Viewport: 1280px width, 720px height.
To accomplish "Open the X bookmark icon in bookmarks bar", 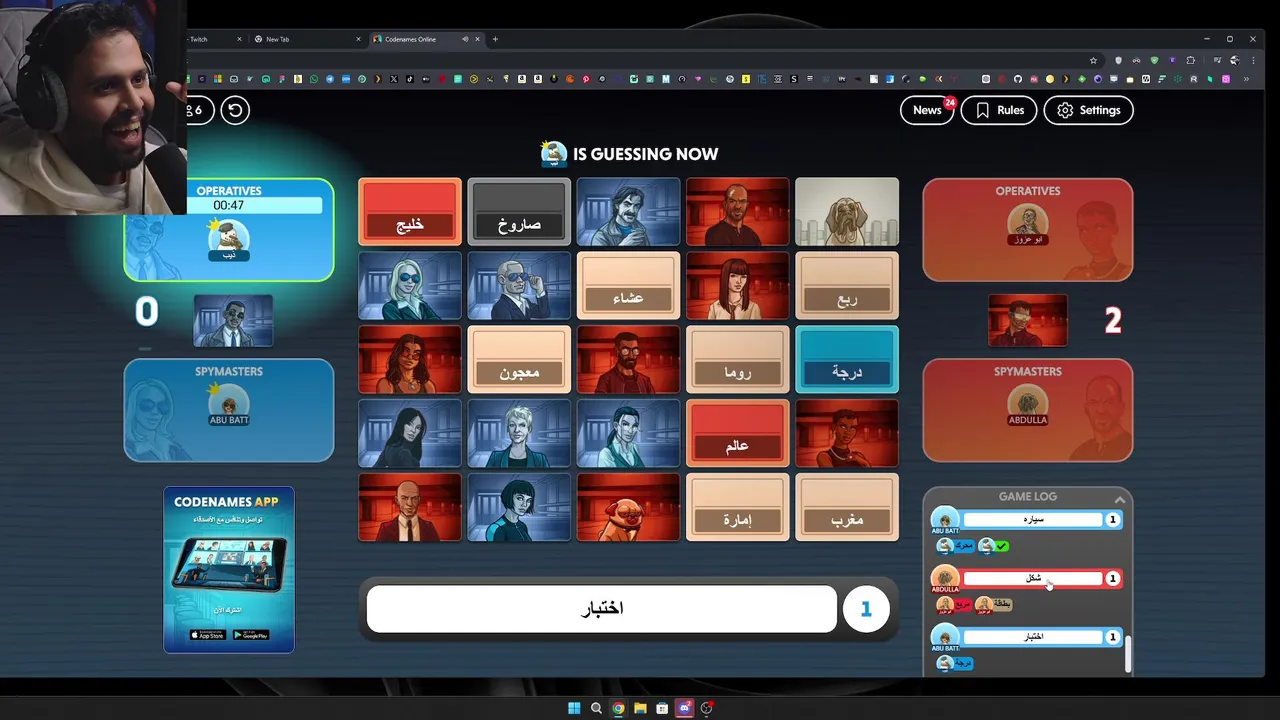I will 394,79.
